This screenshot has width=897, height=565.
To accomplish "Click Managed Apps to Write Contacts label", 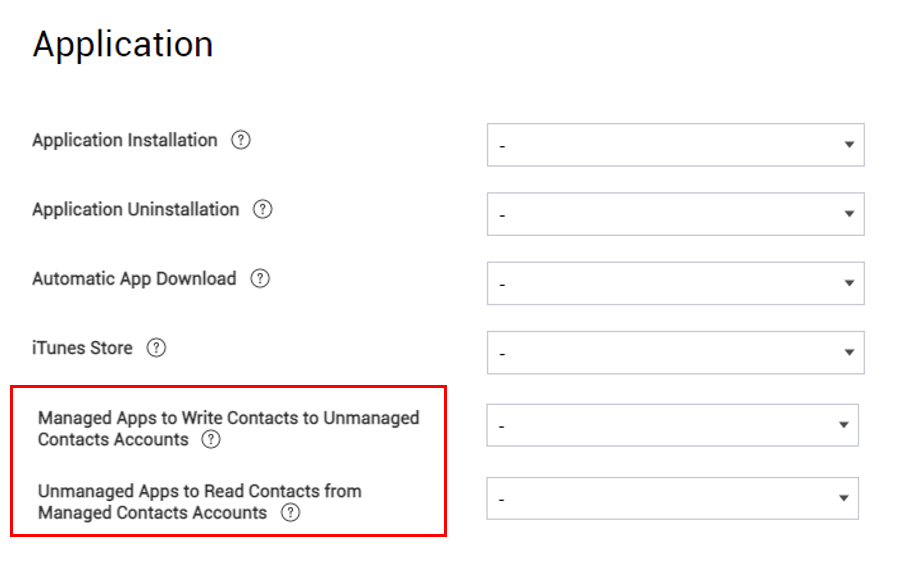I will [228, 428].
